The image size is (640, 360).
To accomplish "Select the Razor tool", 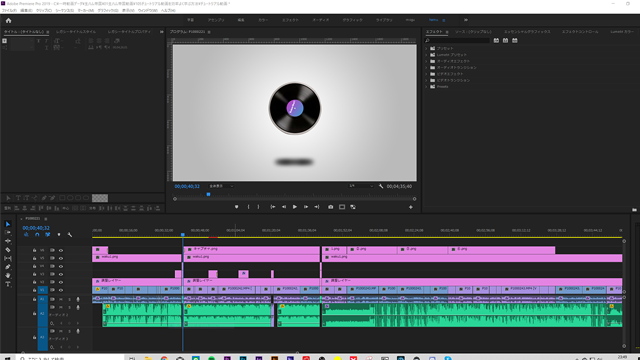I will [8, 249].
